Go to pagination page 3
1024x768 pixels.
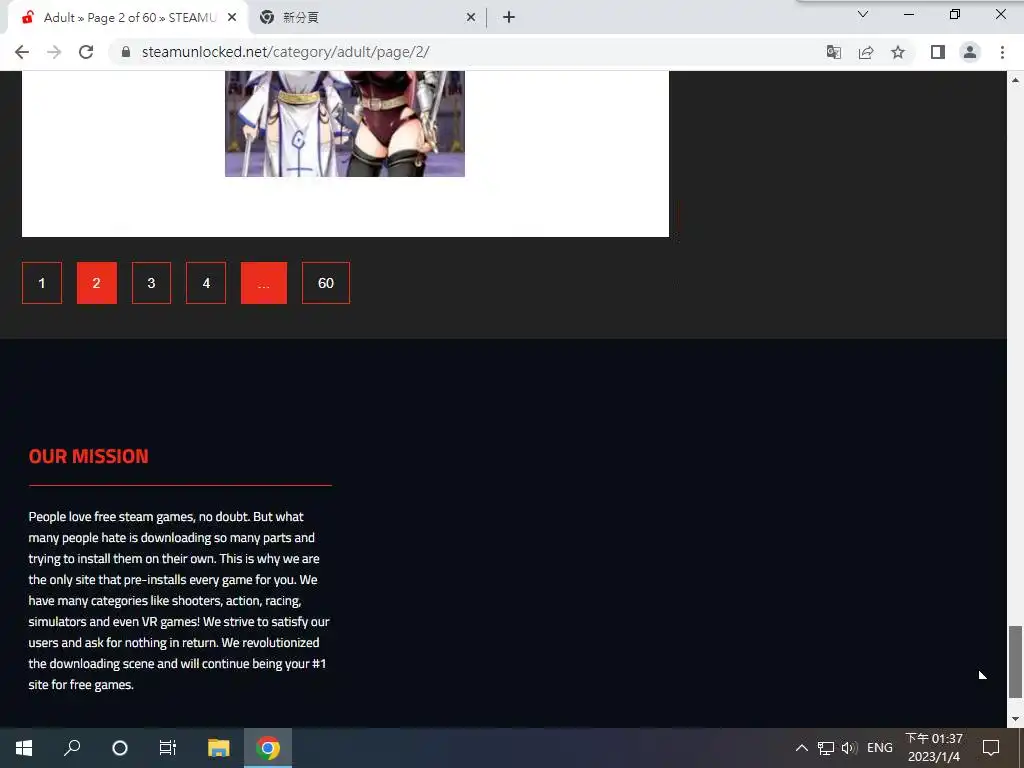[152, 283]
